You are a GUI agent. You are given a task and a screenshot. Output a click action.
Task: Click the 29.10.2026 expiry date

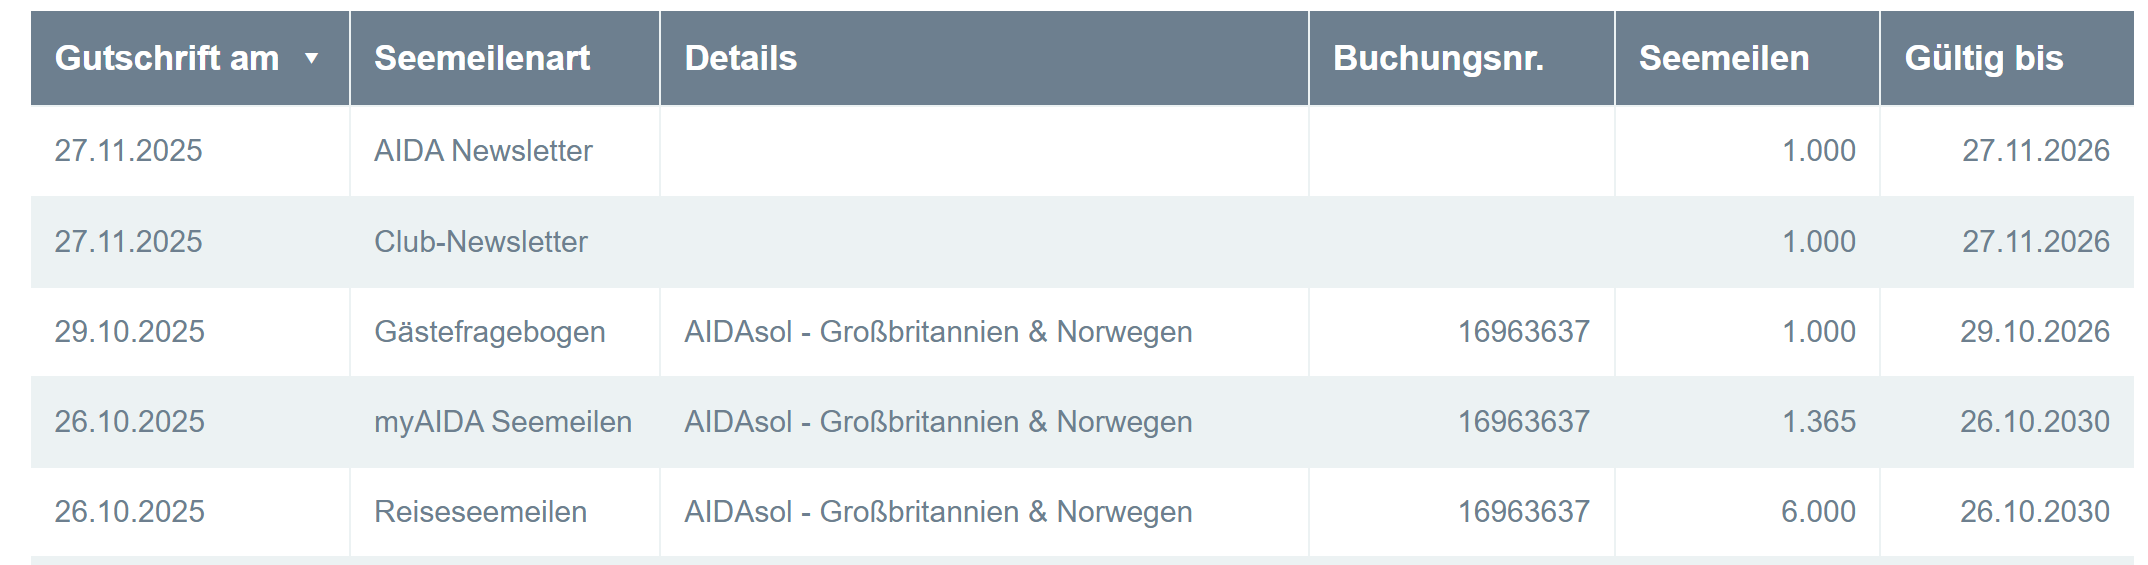(x=2034, y=332)
